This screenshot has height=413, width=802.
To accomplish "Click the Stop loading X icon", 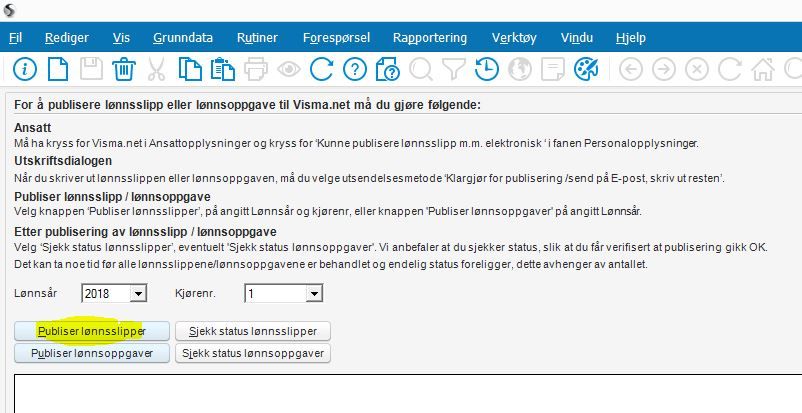I will 697,69.
